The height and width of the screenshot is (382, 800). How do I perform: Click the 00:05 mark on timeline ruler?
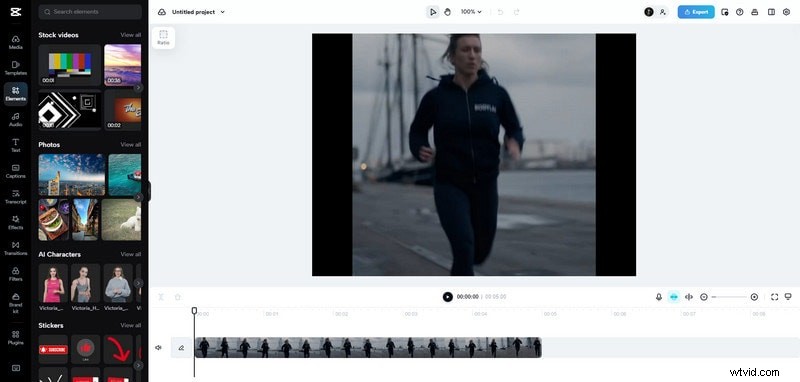[550, 314]
